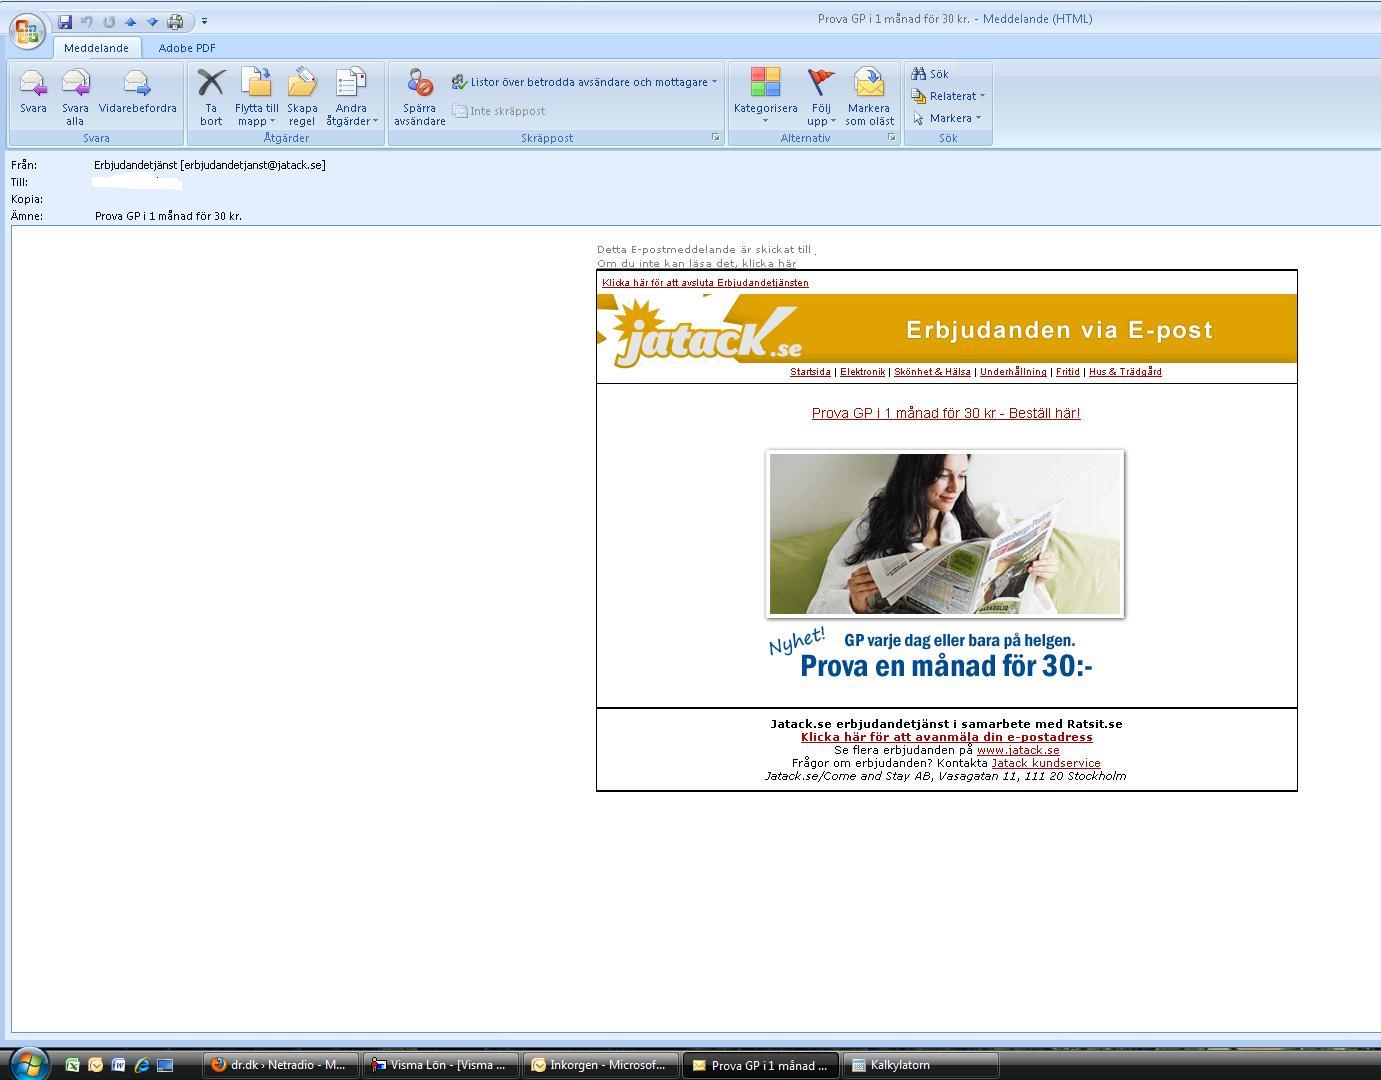This screenshot has width=1381, height=1080.
Task: Launch Internet Explorer from quick launch
Action: (x=141, y=1065)
